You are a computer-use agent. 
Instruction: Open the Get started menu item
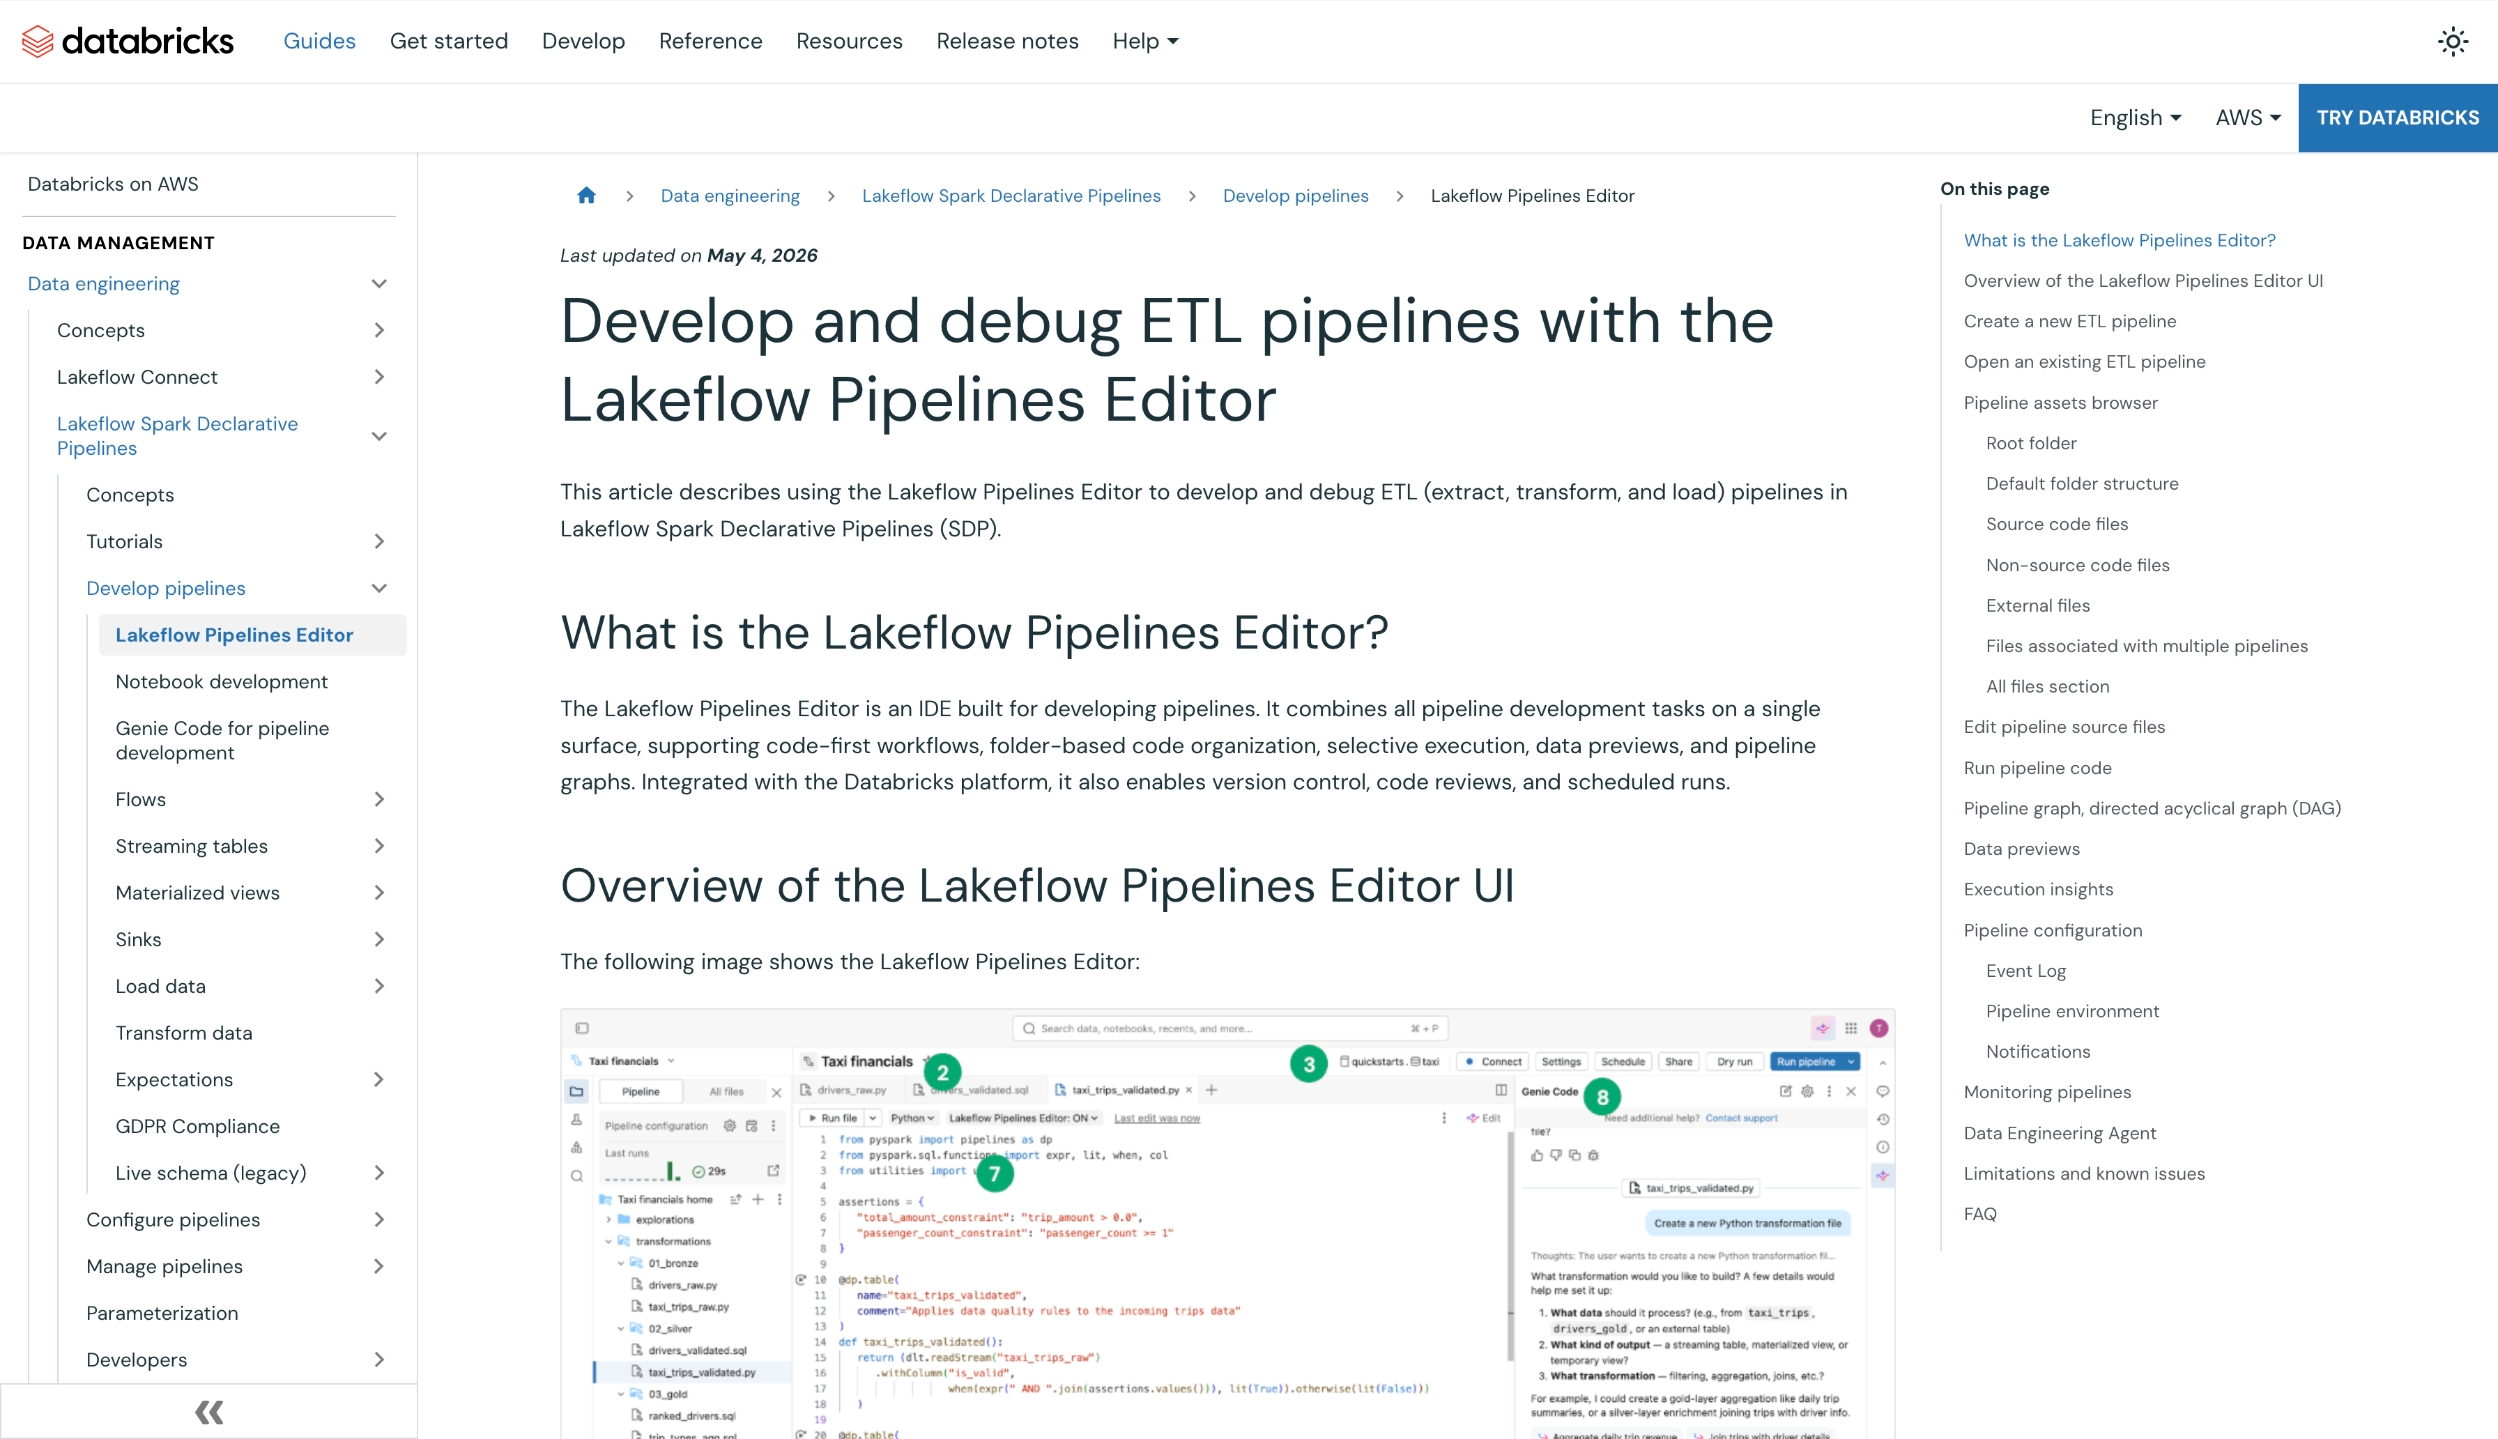(x=449, y=41)
